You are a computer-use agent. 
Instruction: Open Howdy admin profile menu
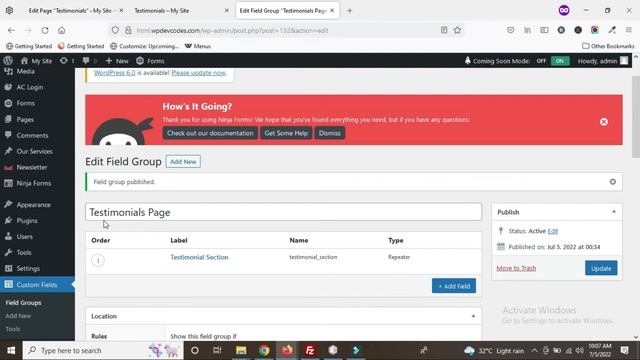[602, 61]
